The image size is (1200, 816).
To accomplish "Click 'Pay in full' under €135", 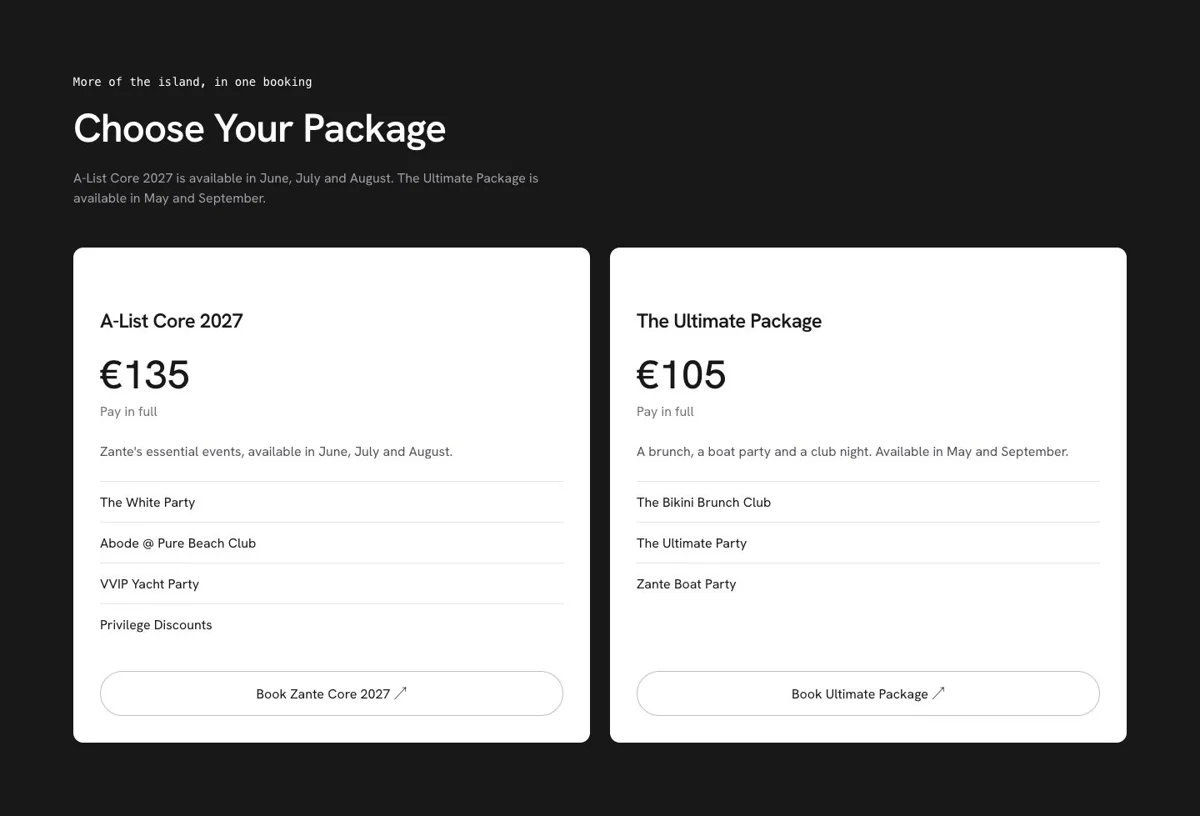I will coord(128,411).
